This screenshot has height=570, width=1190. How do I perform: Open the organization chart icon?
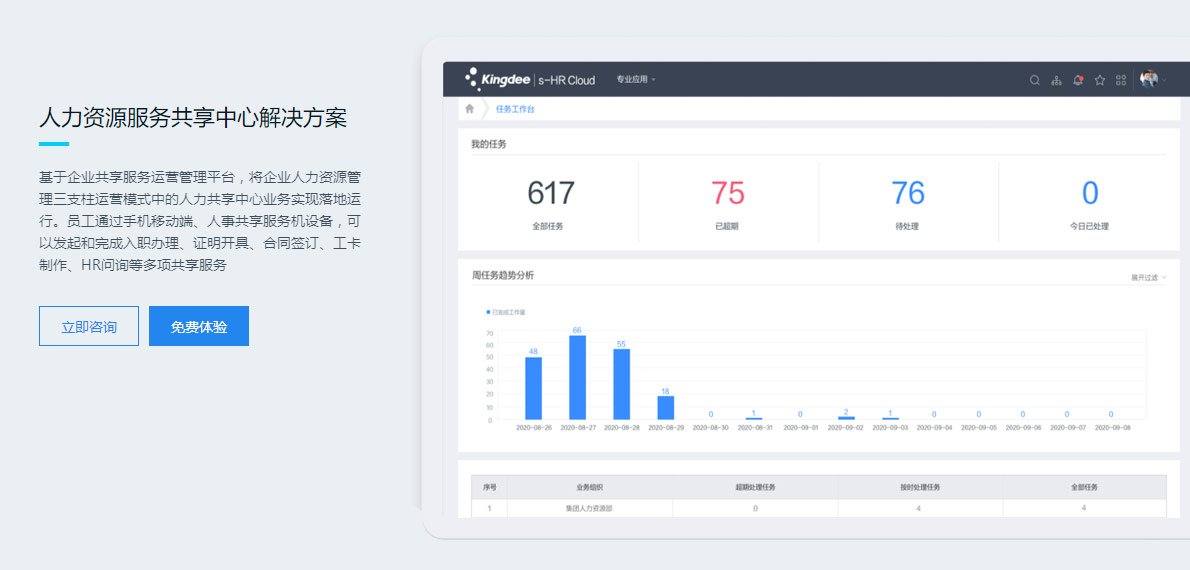click(x=1056, y=80)
